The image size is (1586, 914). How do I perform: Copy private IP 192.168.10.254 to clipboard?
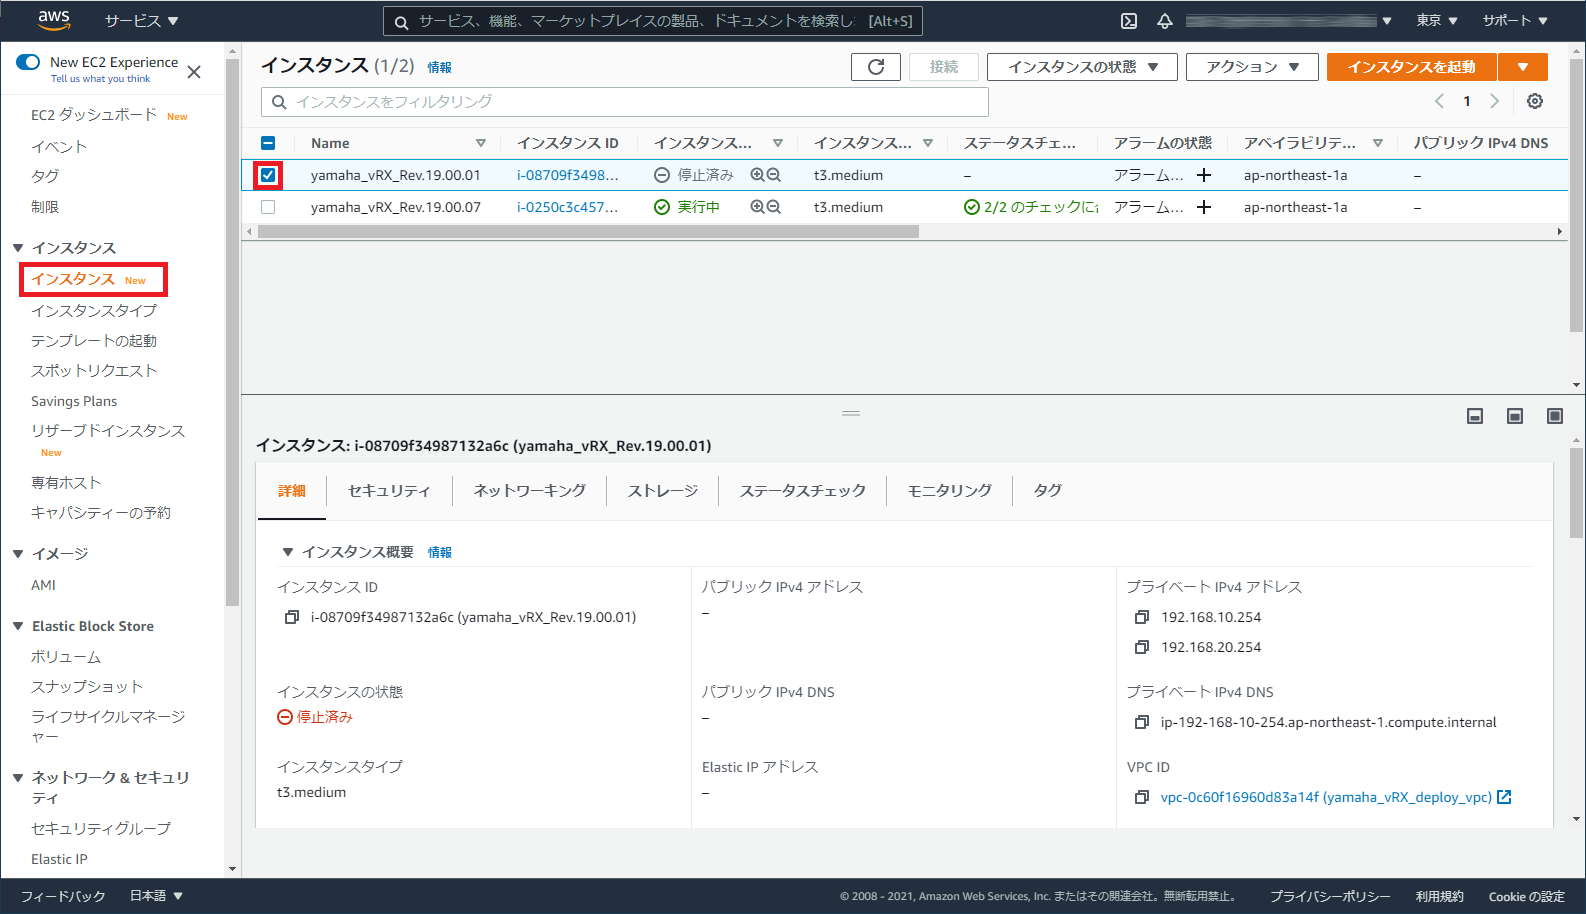[1141, 617]
